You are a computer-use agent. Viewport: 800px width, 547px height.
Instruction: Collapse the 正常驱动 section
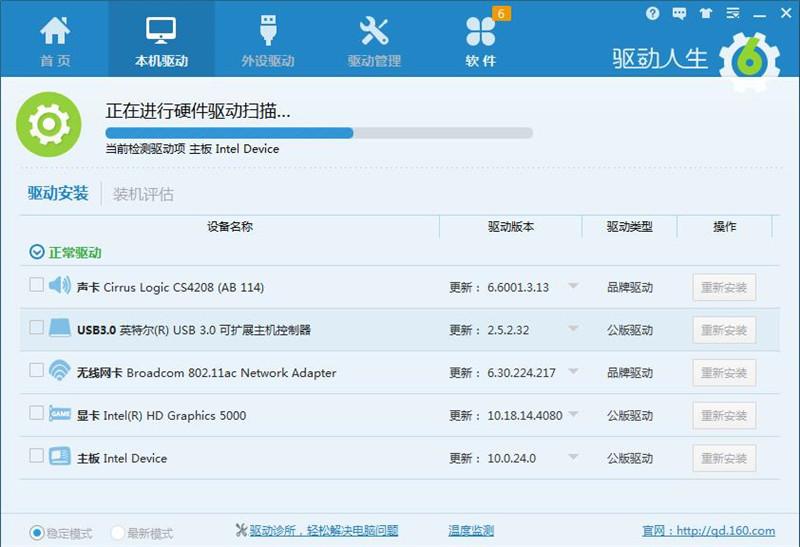(37, 253)
